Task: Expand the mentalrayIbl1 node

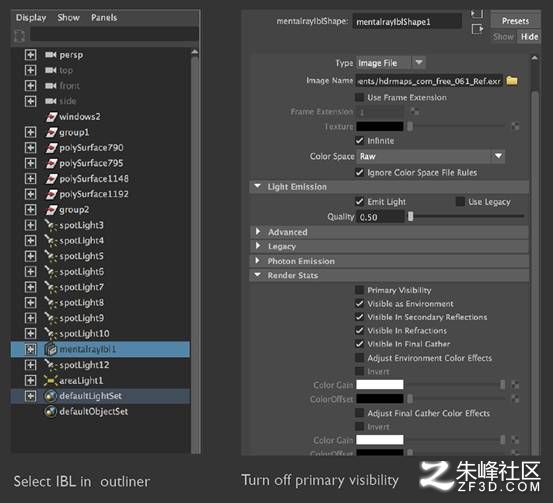Action: click(30, 349)
